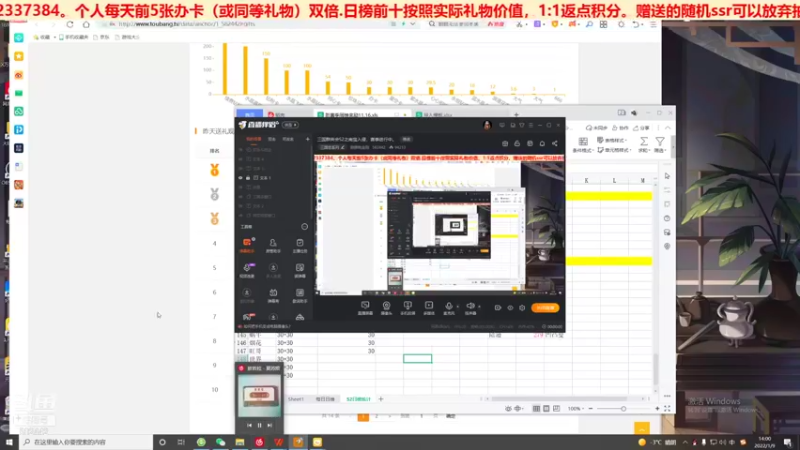
Task: Switch to page layout view in WPS
Action: click(x=546, y=409)
